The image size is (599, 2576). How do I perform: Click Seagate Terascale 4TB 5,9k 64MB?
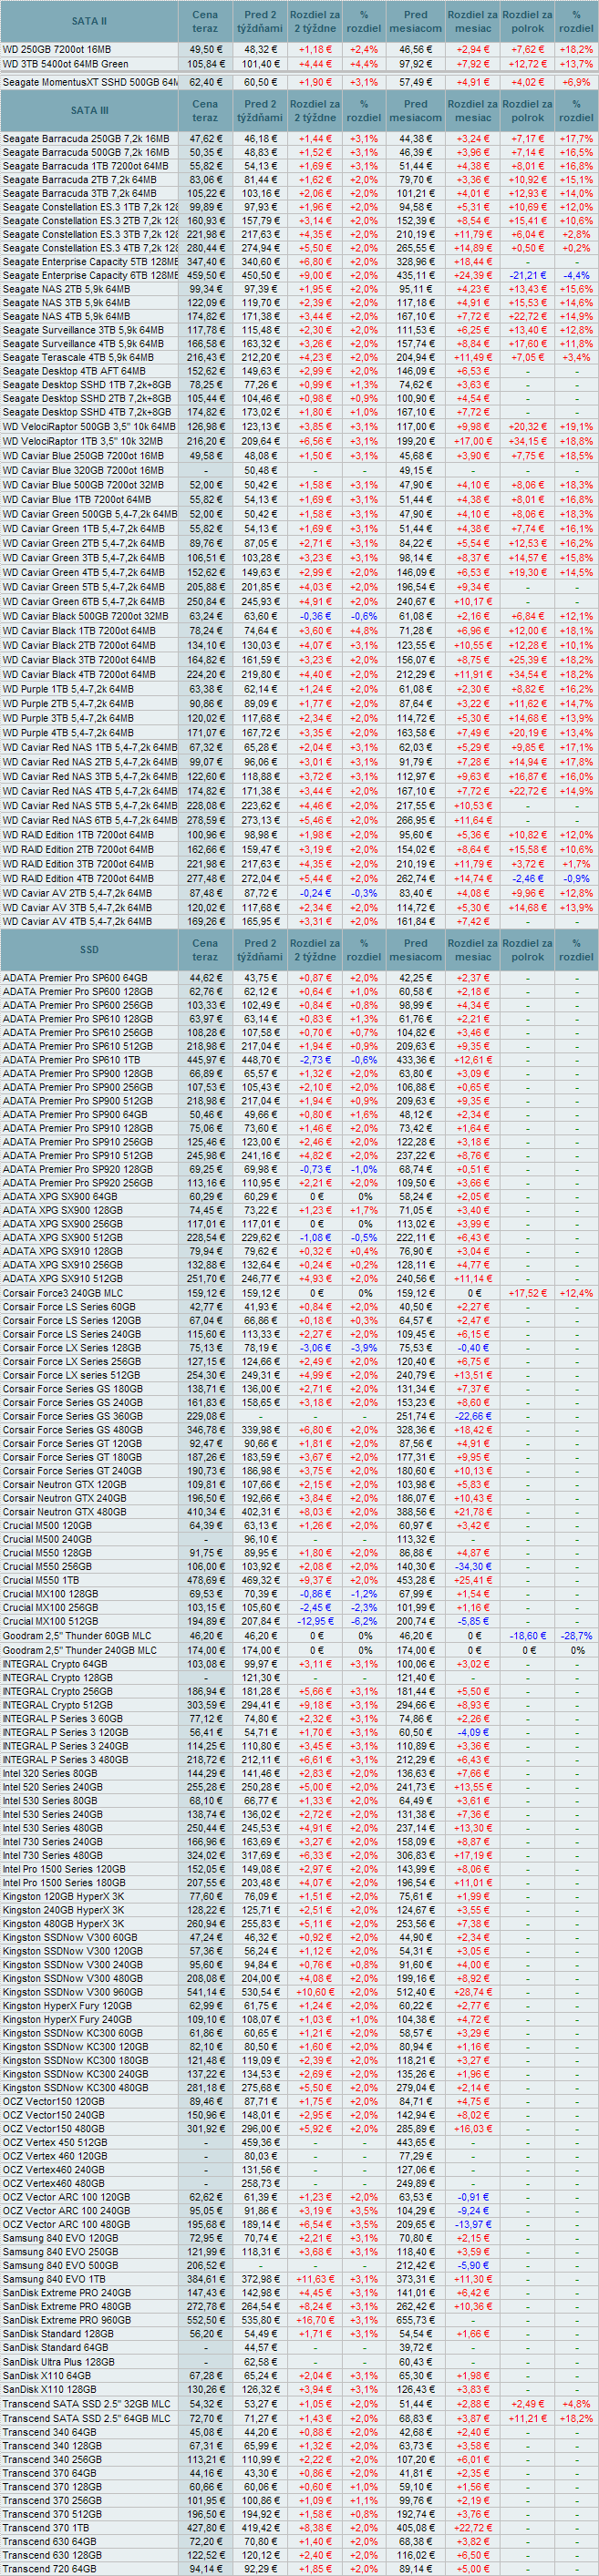[x=78, y=357]
